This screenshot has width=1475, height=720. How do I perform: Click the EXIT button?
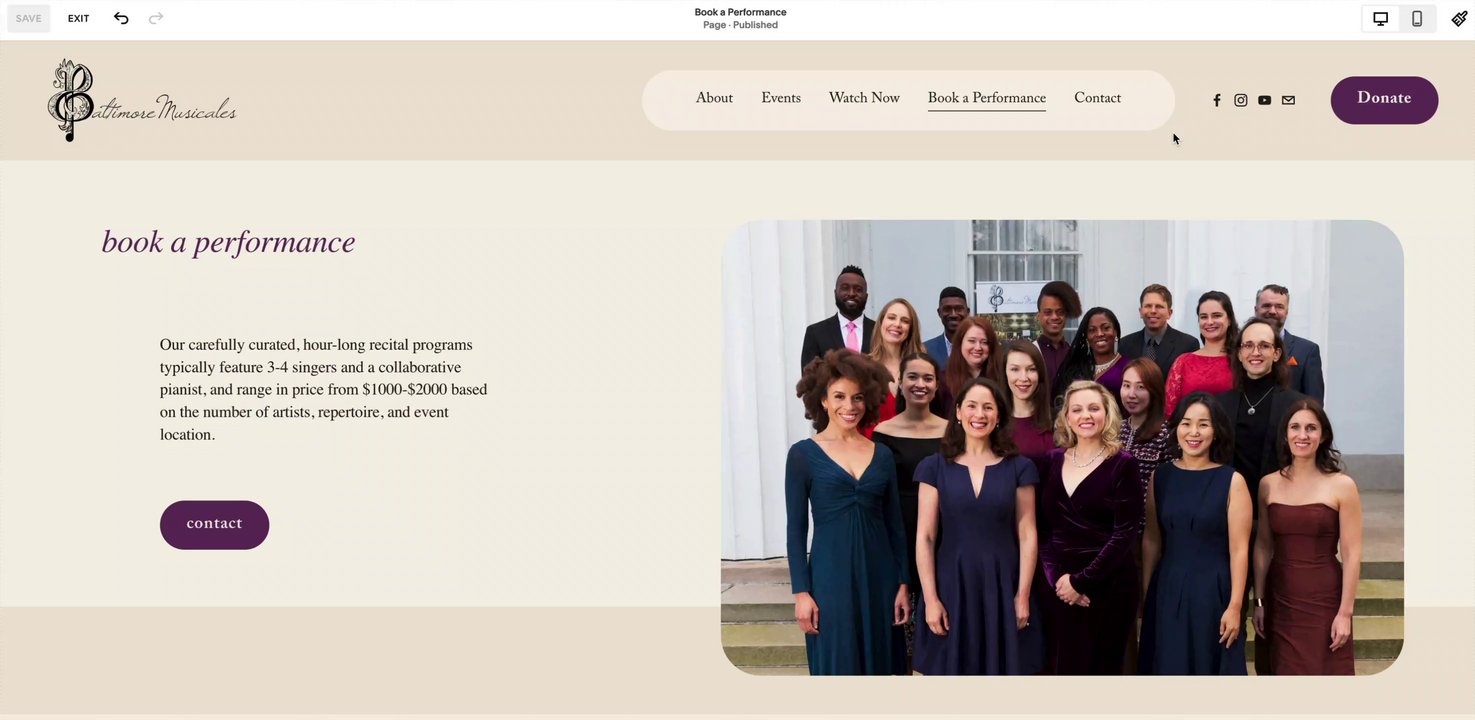79,18
